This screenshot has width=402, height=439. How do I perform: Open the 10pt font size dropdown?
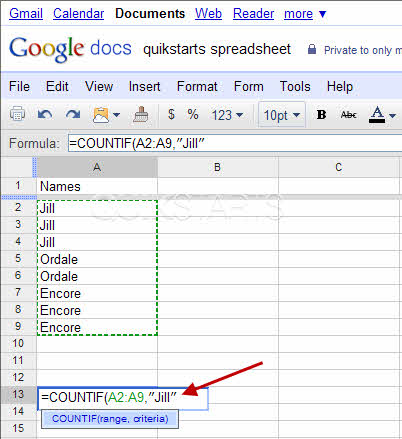(x=282, y=115)
